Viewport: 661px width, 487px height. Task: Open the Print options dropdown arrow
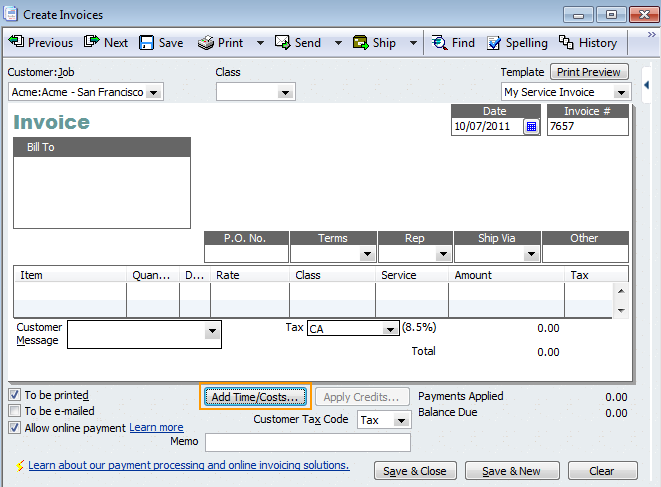pos(261,43)
